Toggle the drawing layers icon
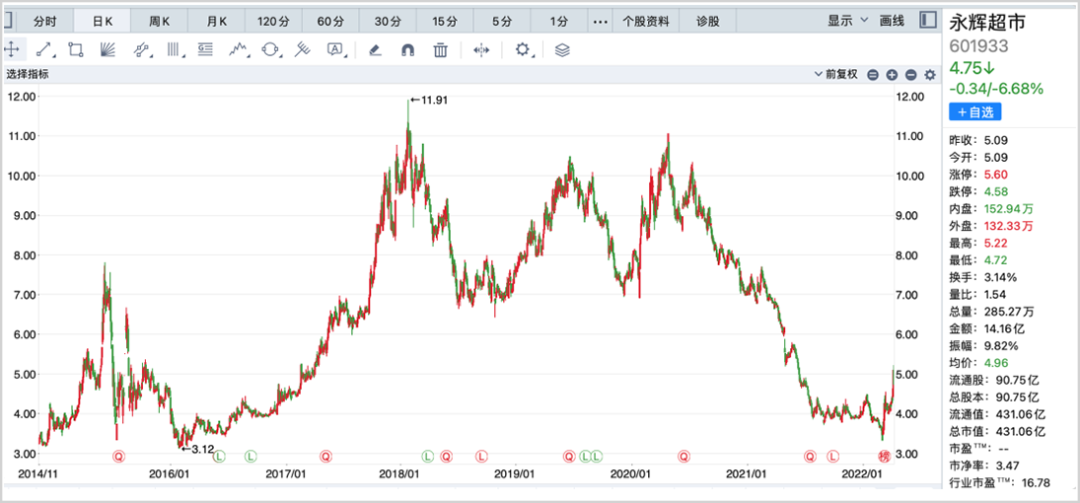The height and width of the screenshot is (503, 1080). [562, 49]
